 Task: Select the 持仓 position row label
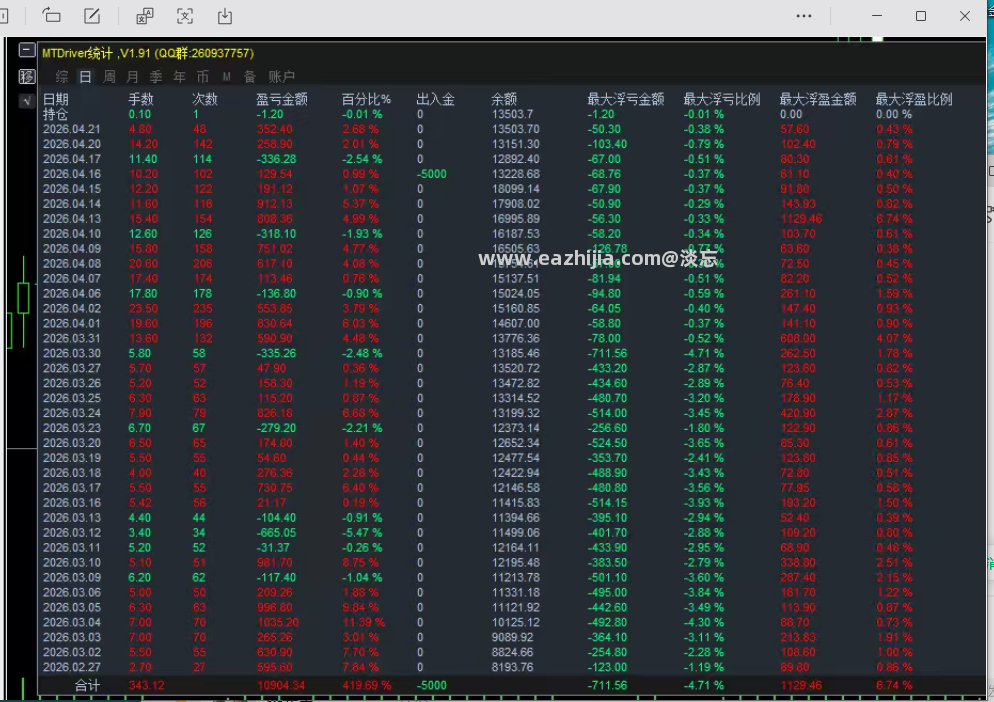(55, 114)
